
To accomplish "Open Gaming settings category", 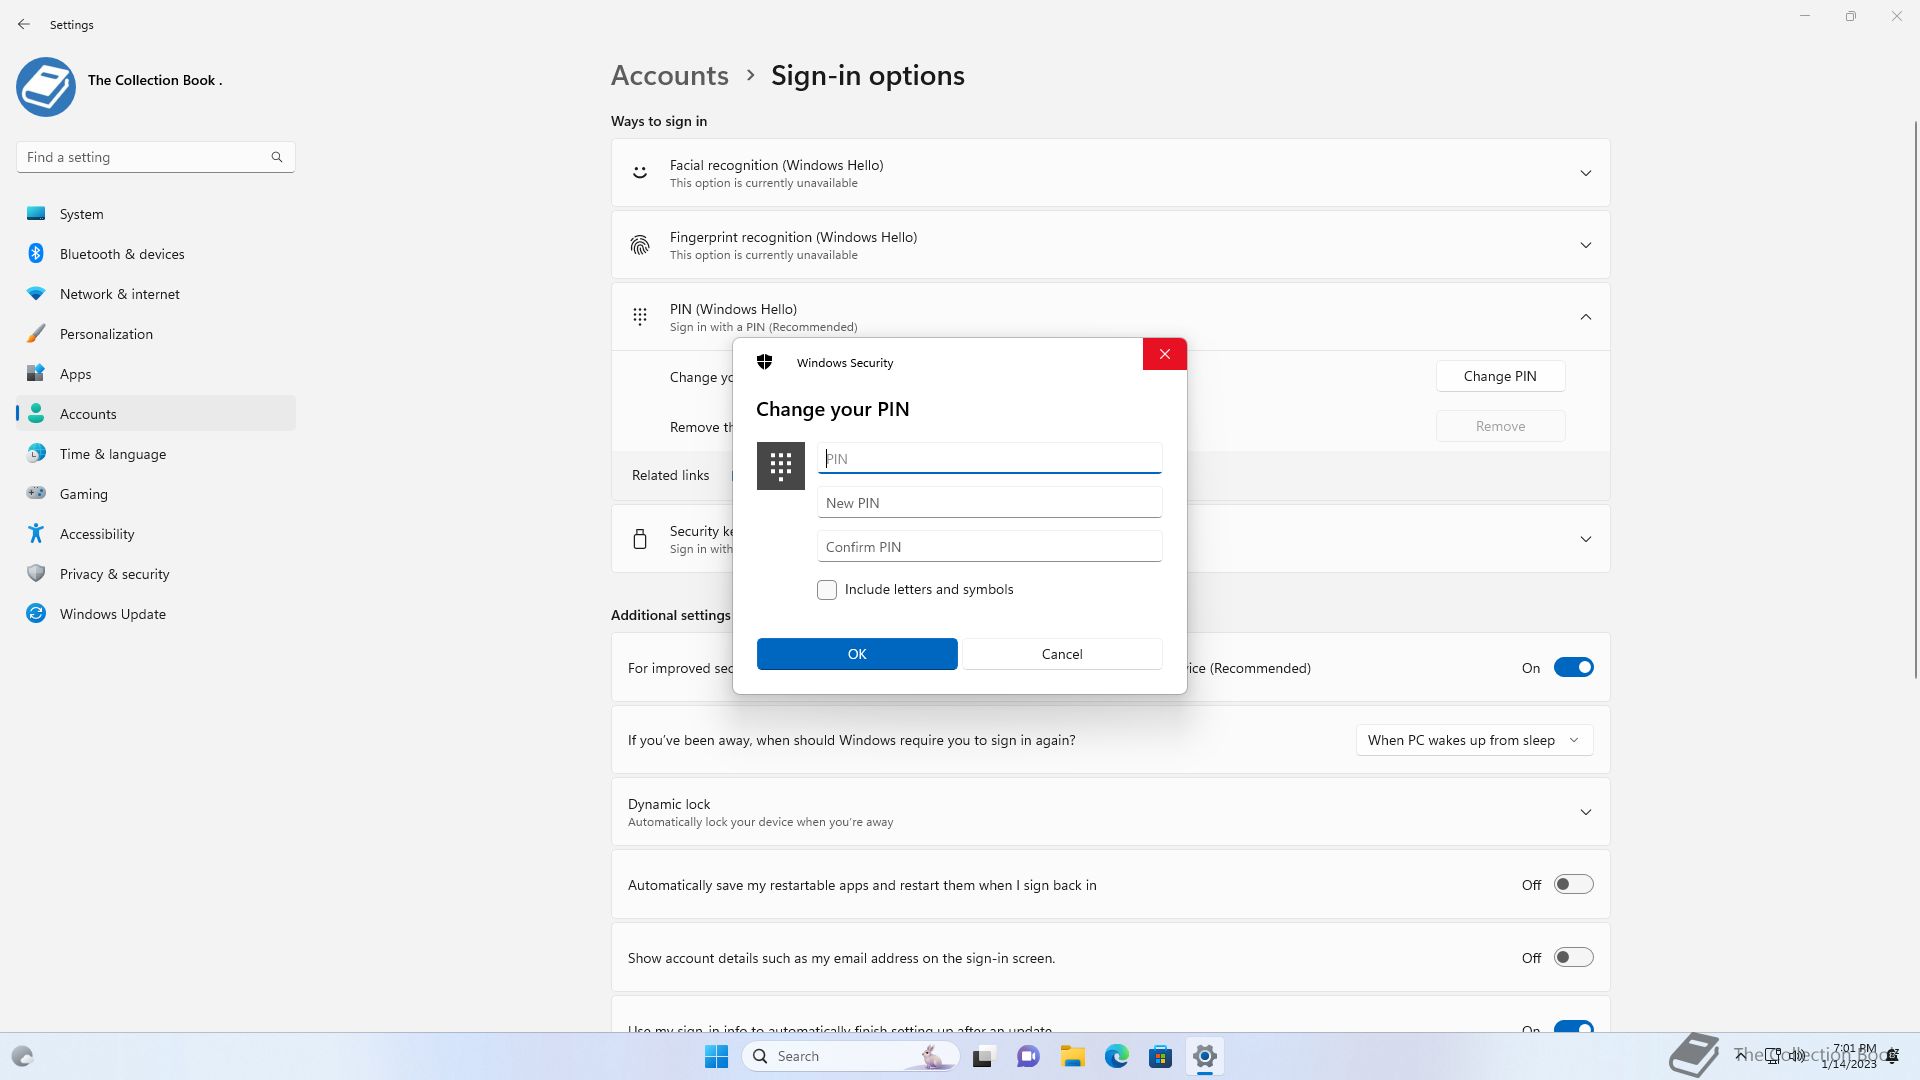I will click(156, 494).
